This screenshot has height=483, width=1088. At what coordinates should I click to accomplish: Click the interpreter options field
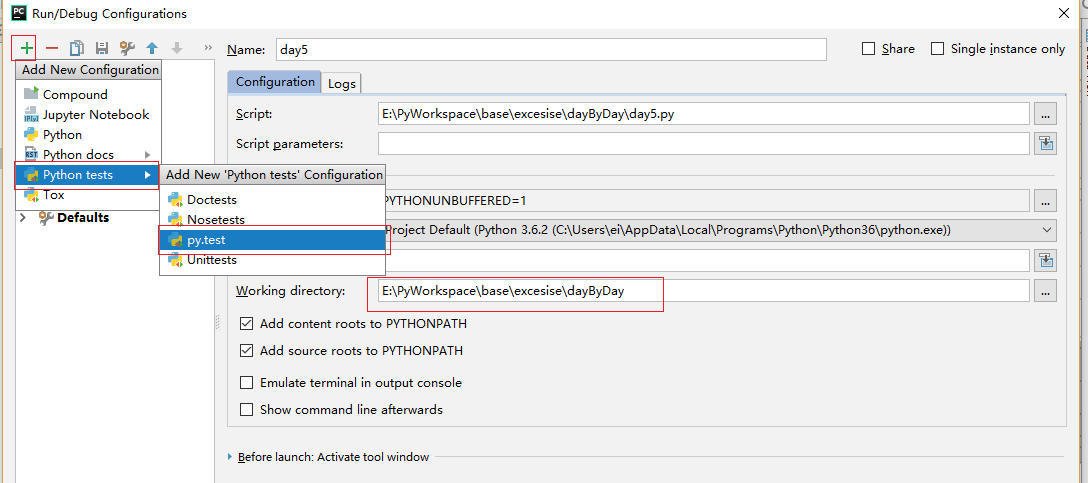[707, 260]
